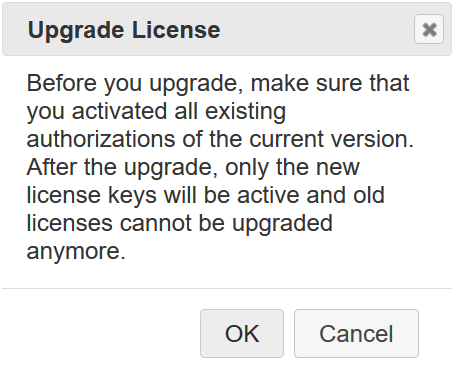The height and width of the screenshot is (378, 456).
Task: Cancel the license upgrade
Action: (356, 333)
